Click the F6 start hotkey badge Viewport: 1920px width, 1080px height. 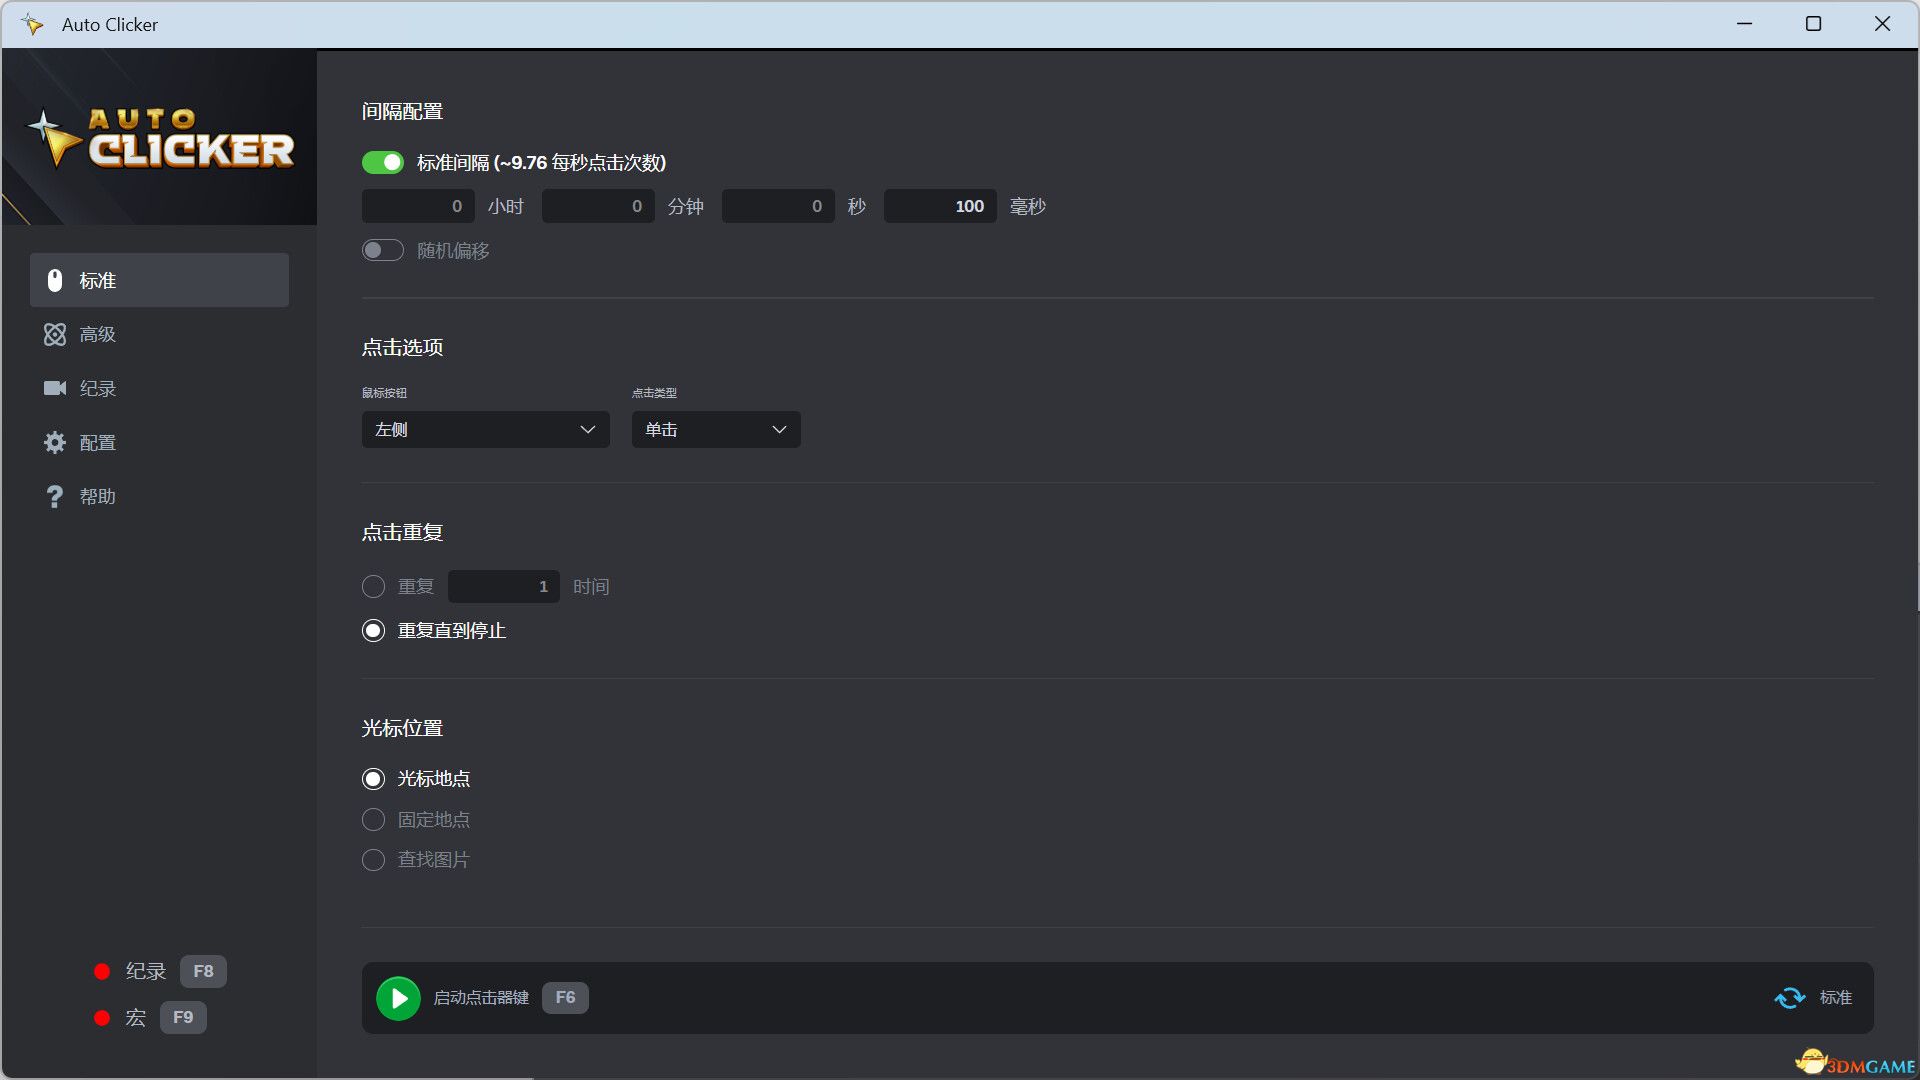(565, 998)
